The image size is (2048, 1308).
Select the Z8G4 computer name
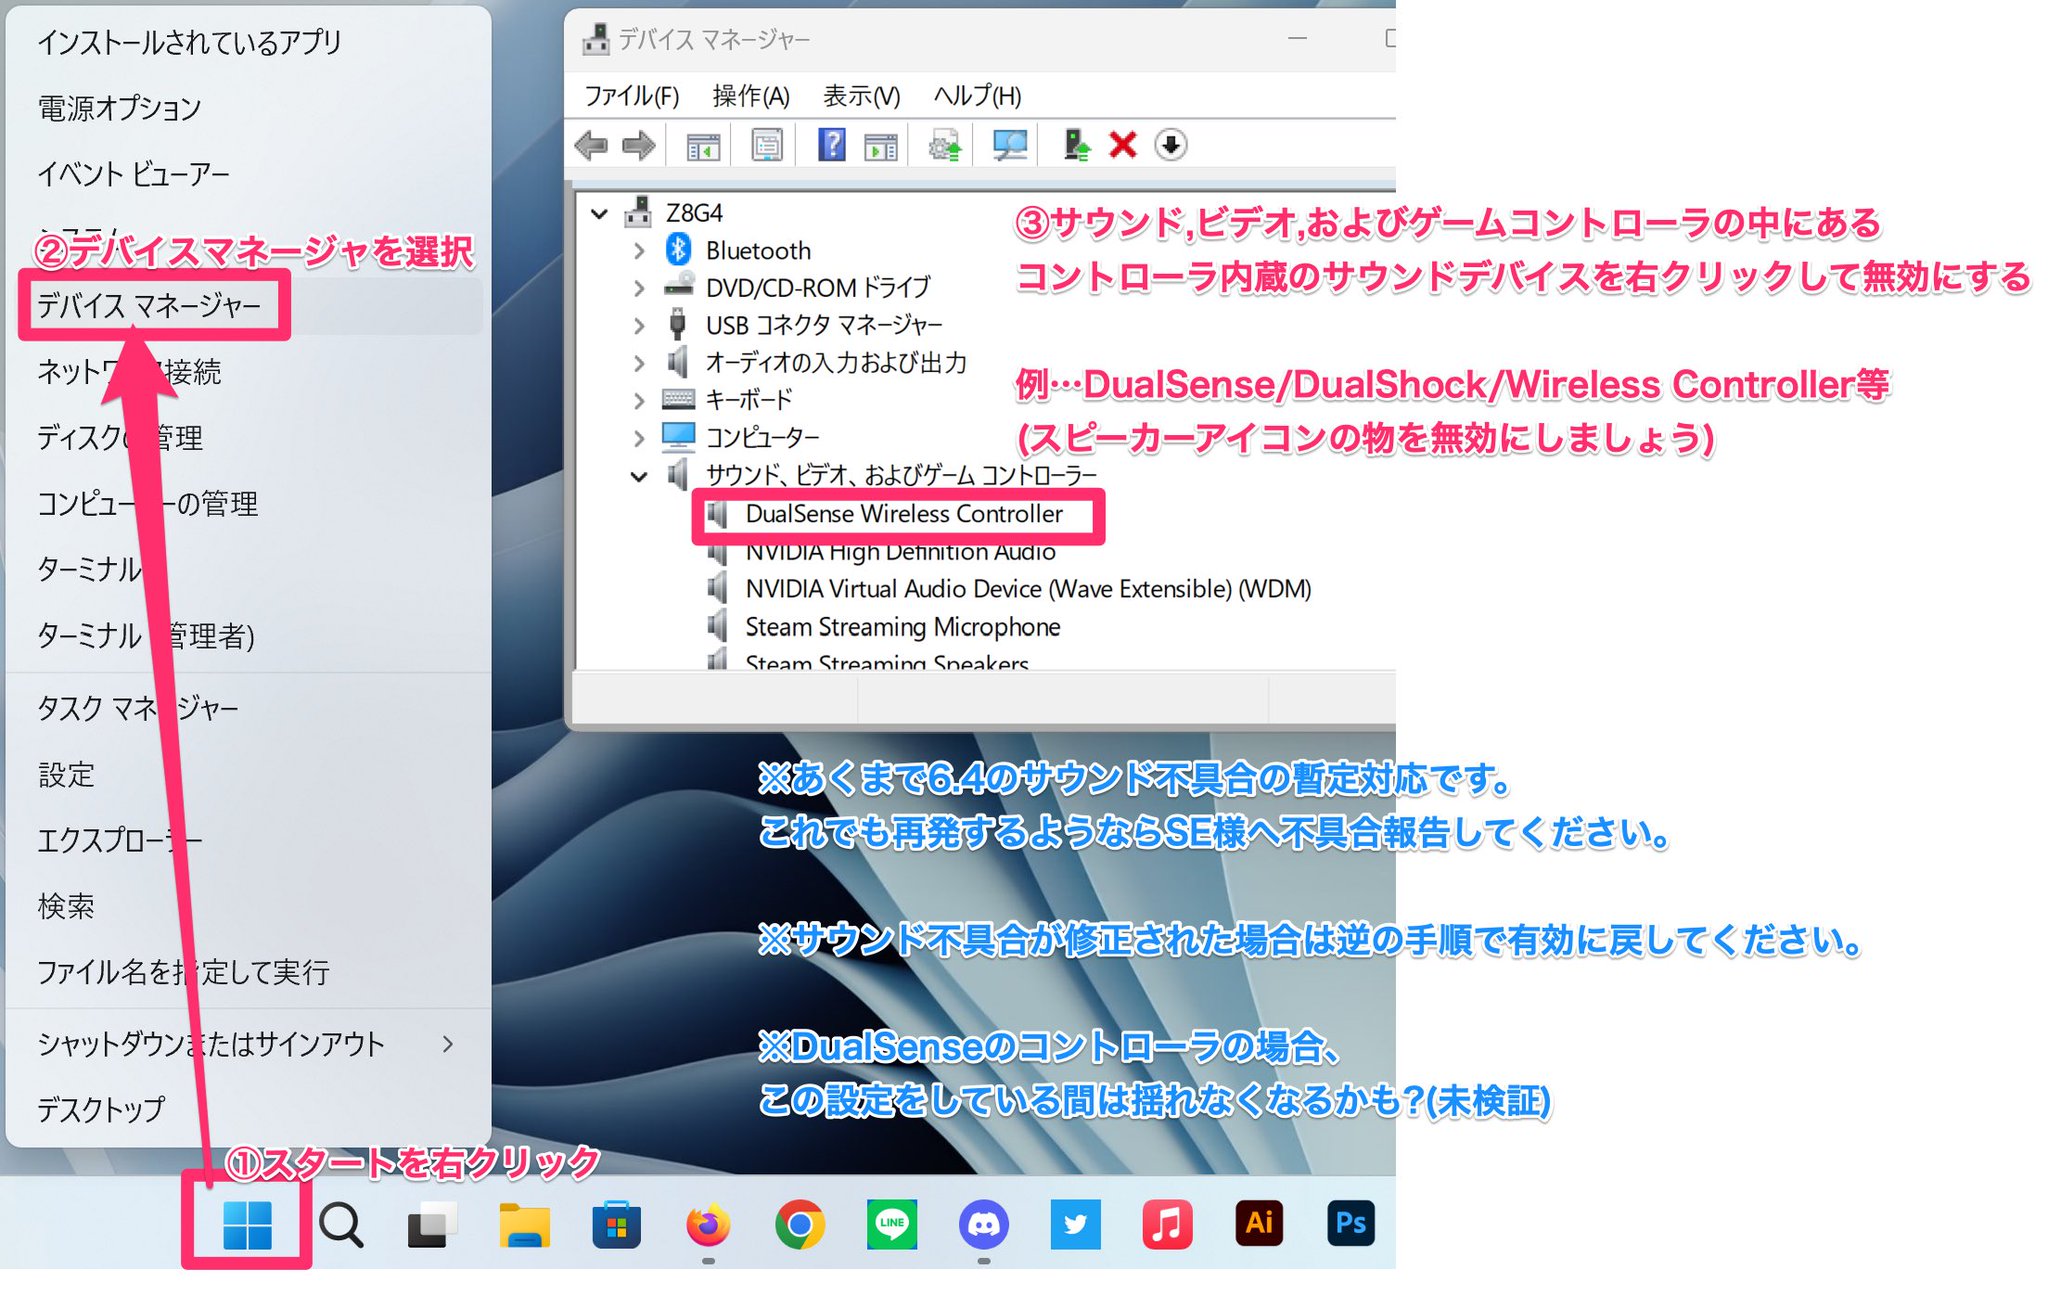point(694,213)
